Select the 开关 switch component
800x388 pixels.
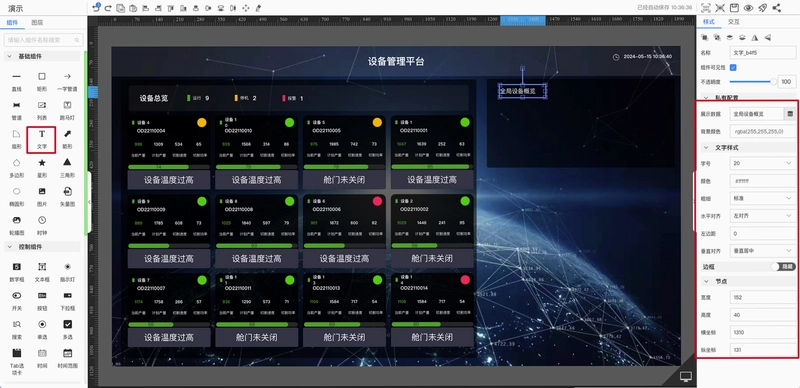17,300
